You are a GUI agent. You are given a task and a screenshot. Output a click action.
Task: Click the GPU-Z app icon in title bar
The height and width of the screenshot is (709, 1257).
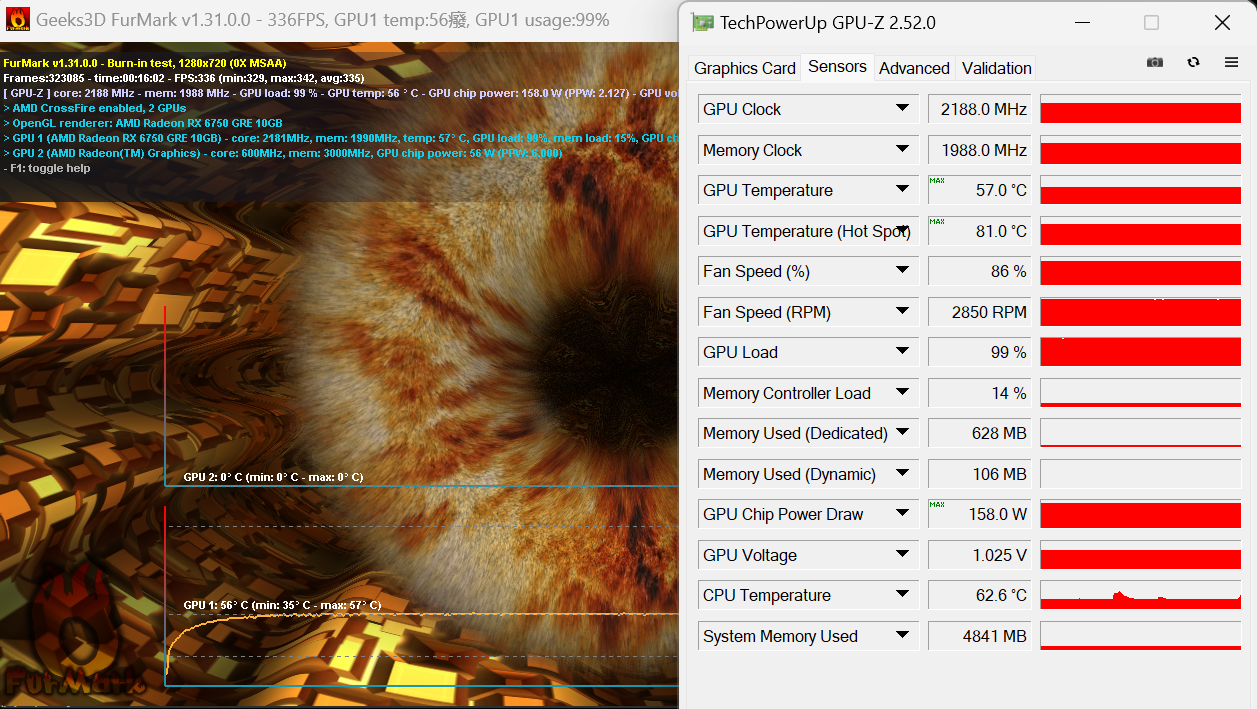coord(703,23)
